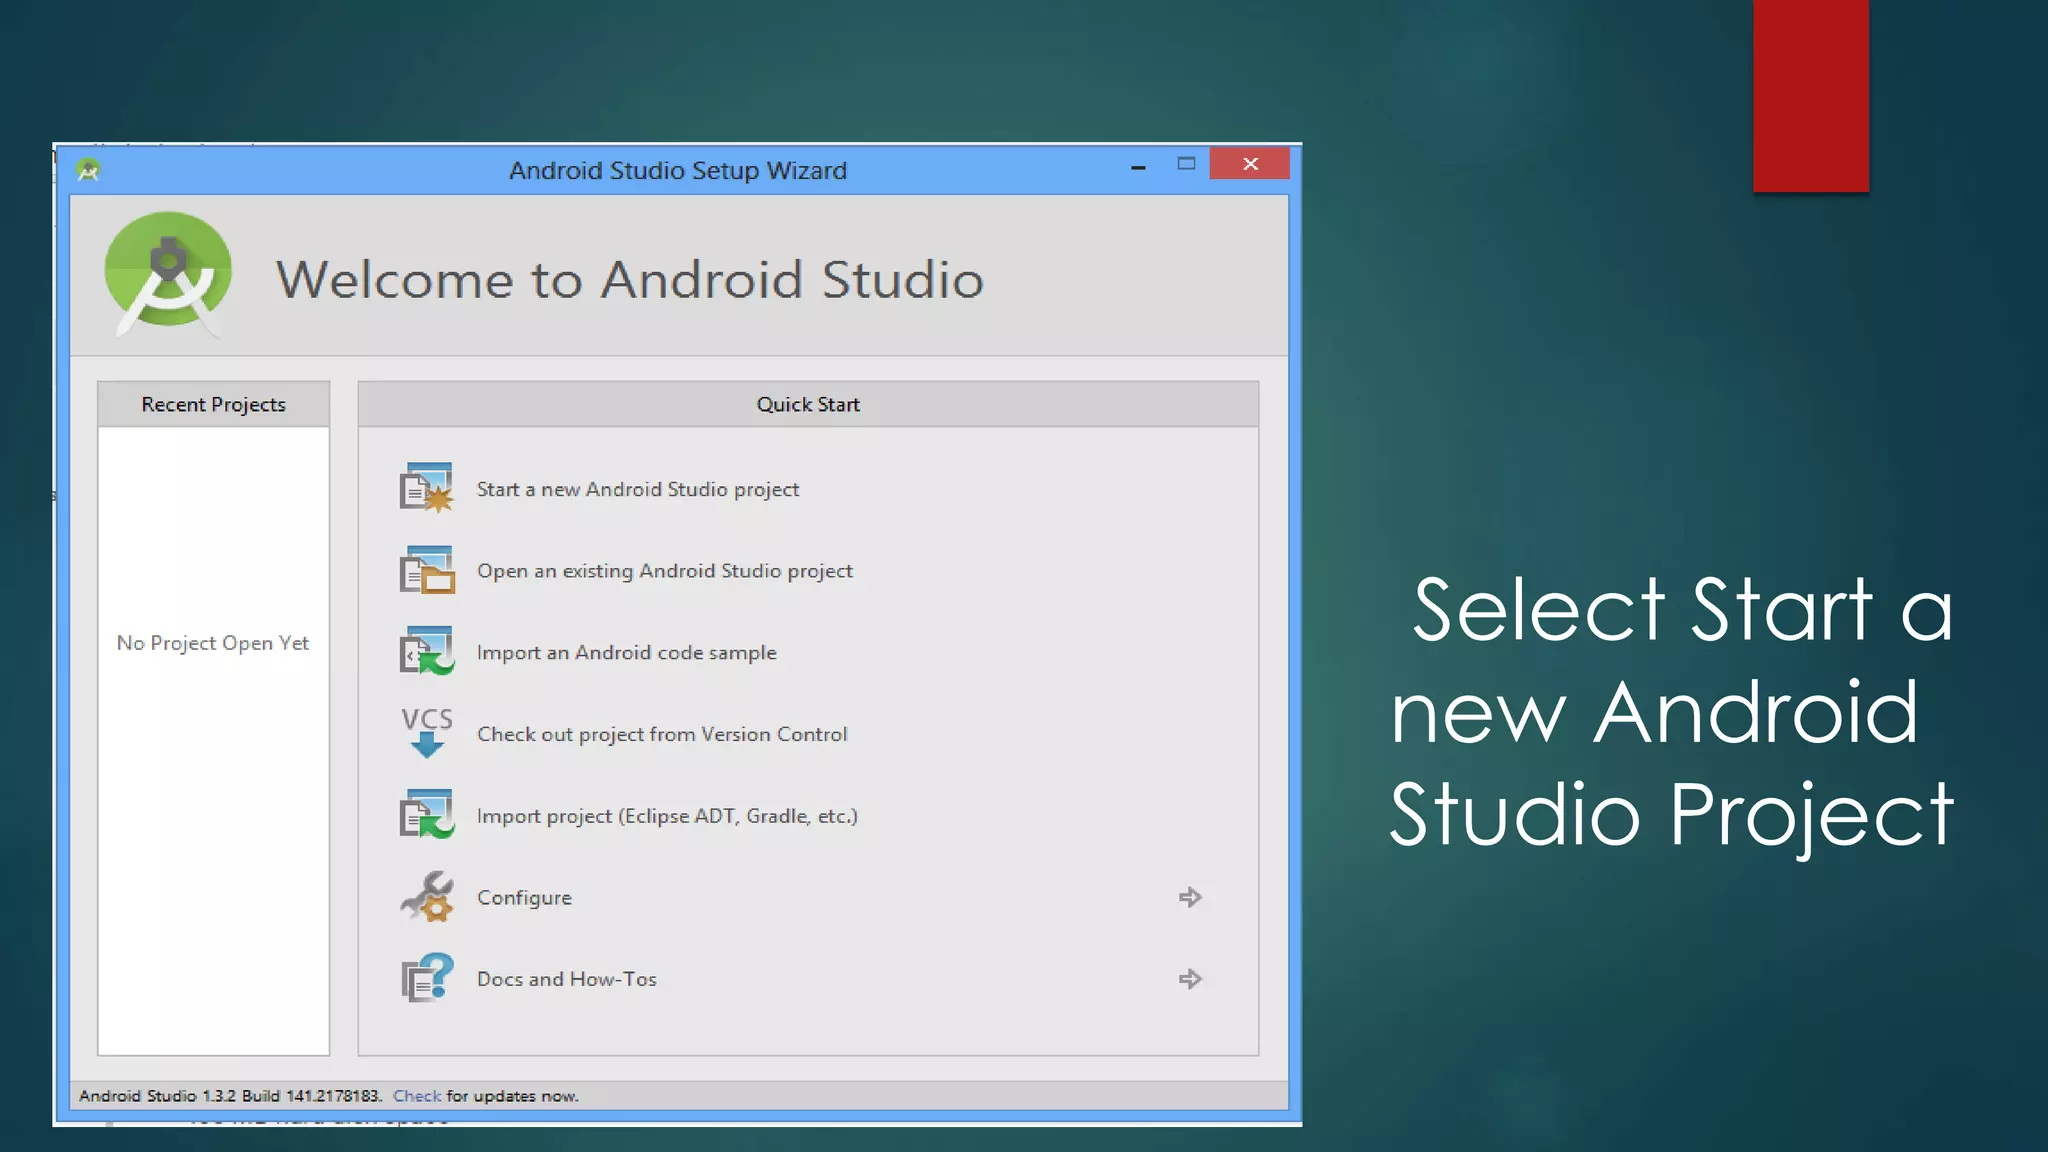Screen dimensions: 2048x1152
Task: Minimize the Setup Wizard window
Action: (x=1138, y=166)
